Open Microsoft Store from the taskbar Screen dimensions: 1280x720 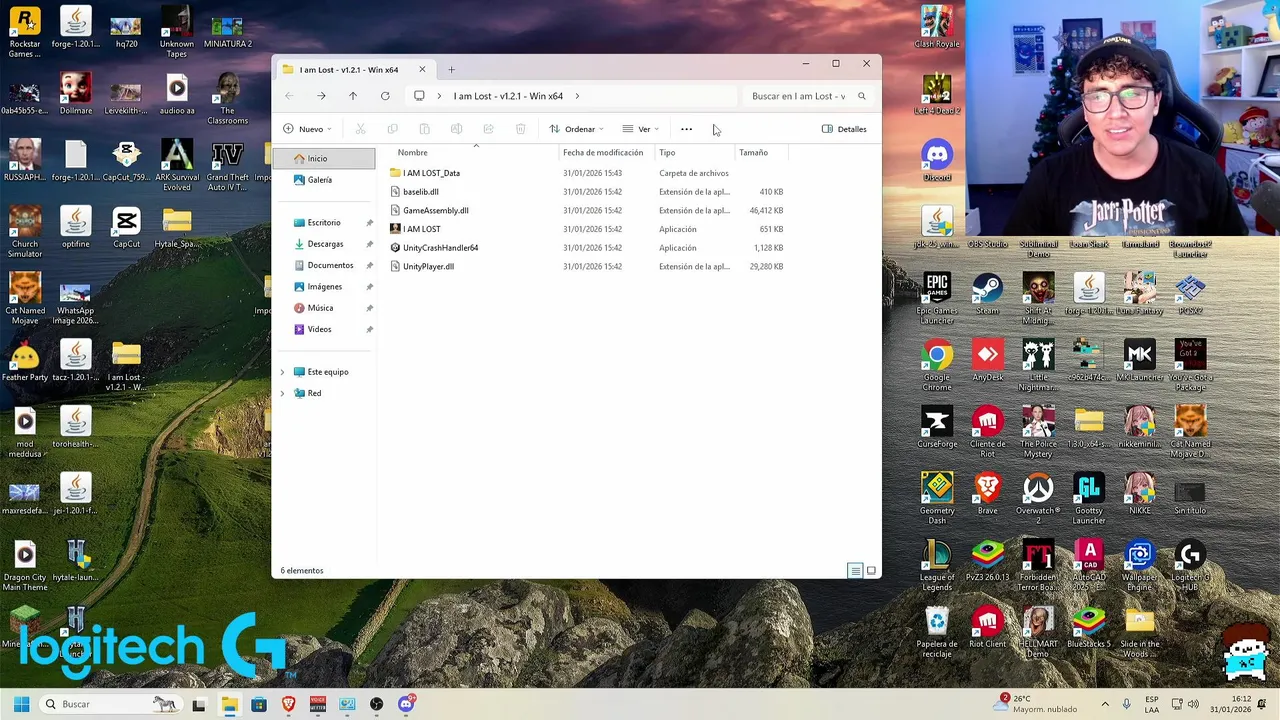click(x=259, y=704)
